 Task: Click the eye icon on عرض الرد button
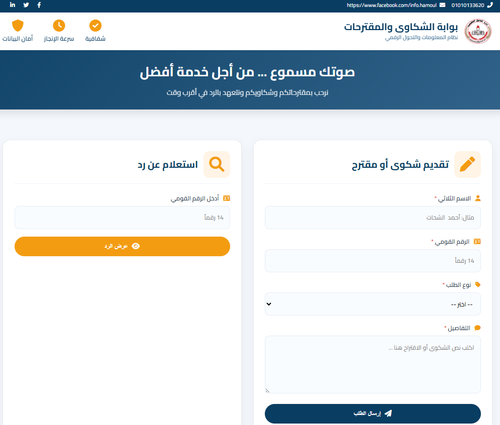coord(136,246)
